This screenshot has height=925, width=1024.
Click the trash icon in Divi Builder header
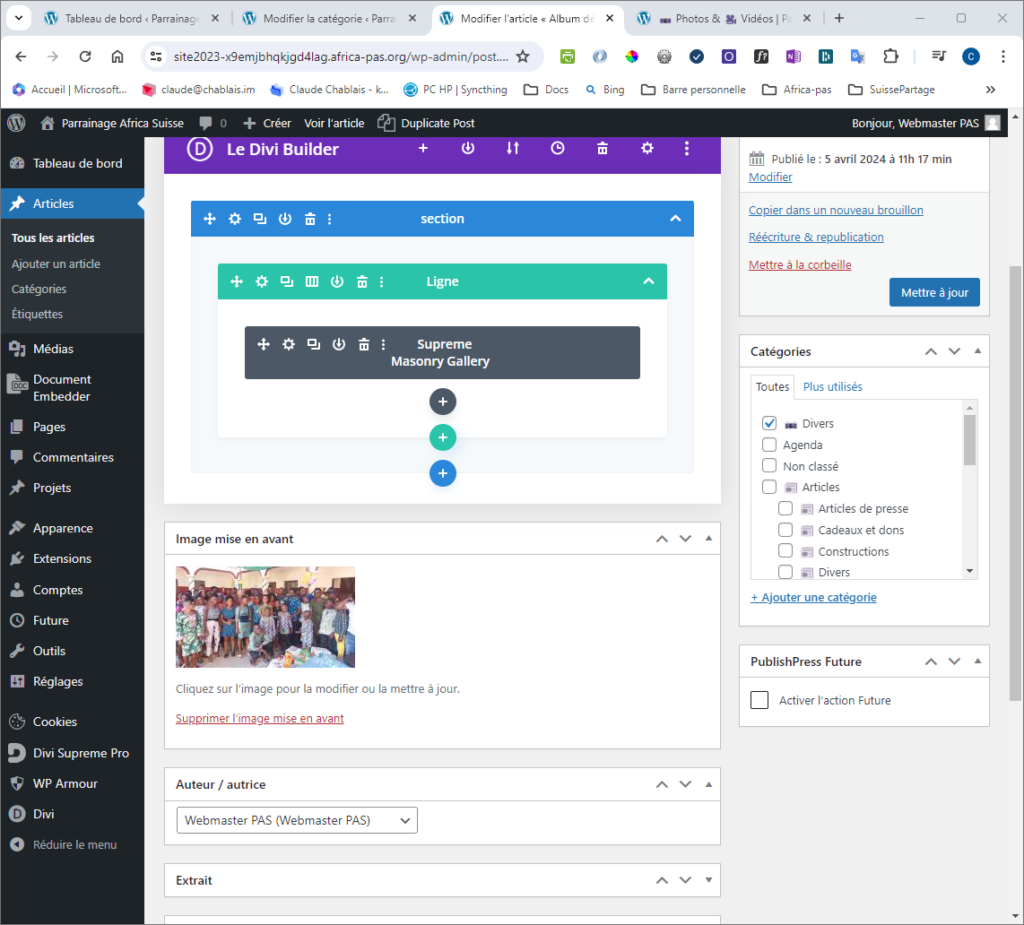(x=602, y=148)
